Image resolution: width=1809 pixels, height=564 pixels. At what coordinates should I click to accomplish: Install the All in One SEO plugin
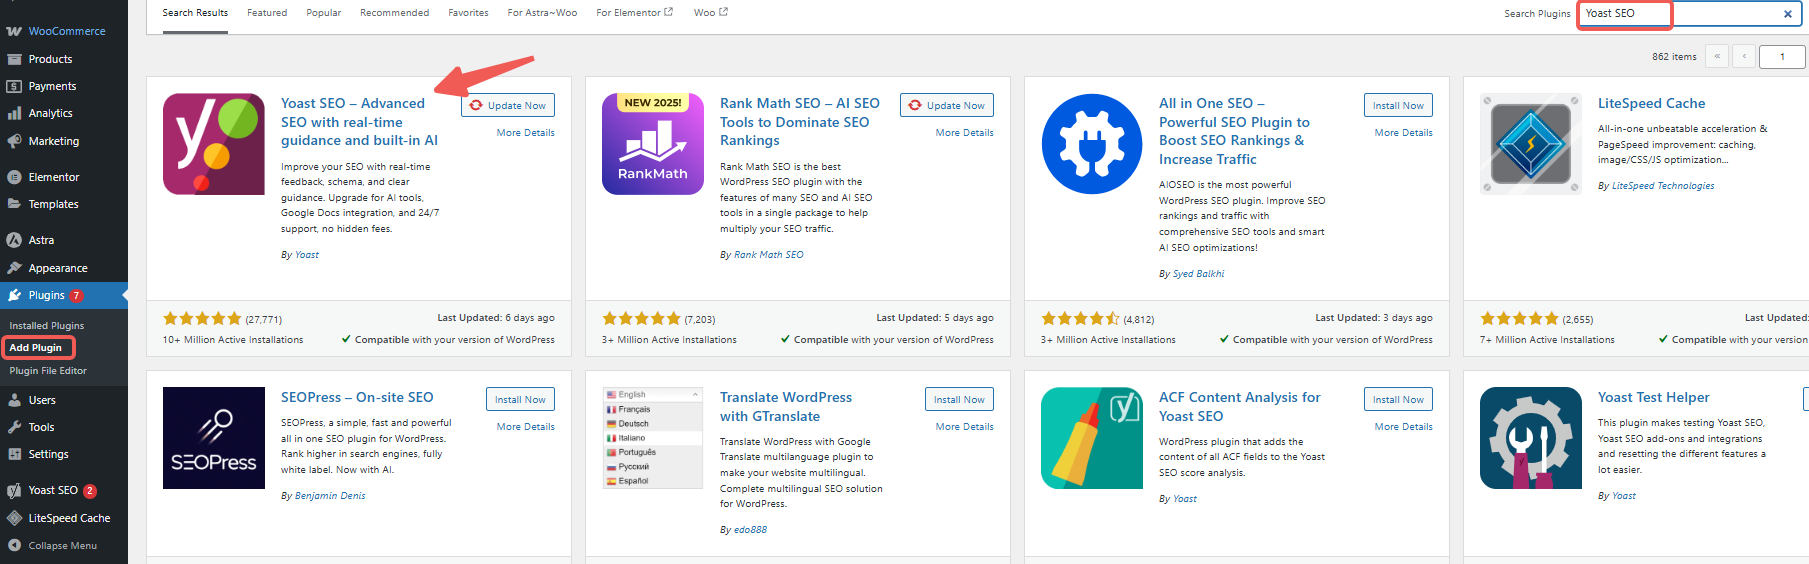1398,106
